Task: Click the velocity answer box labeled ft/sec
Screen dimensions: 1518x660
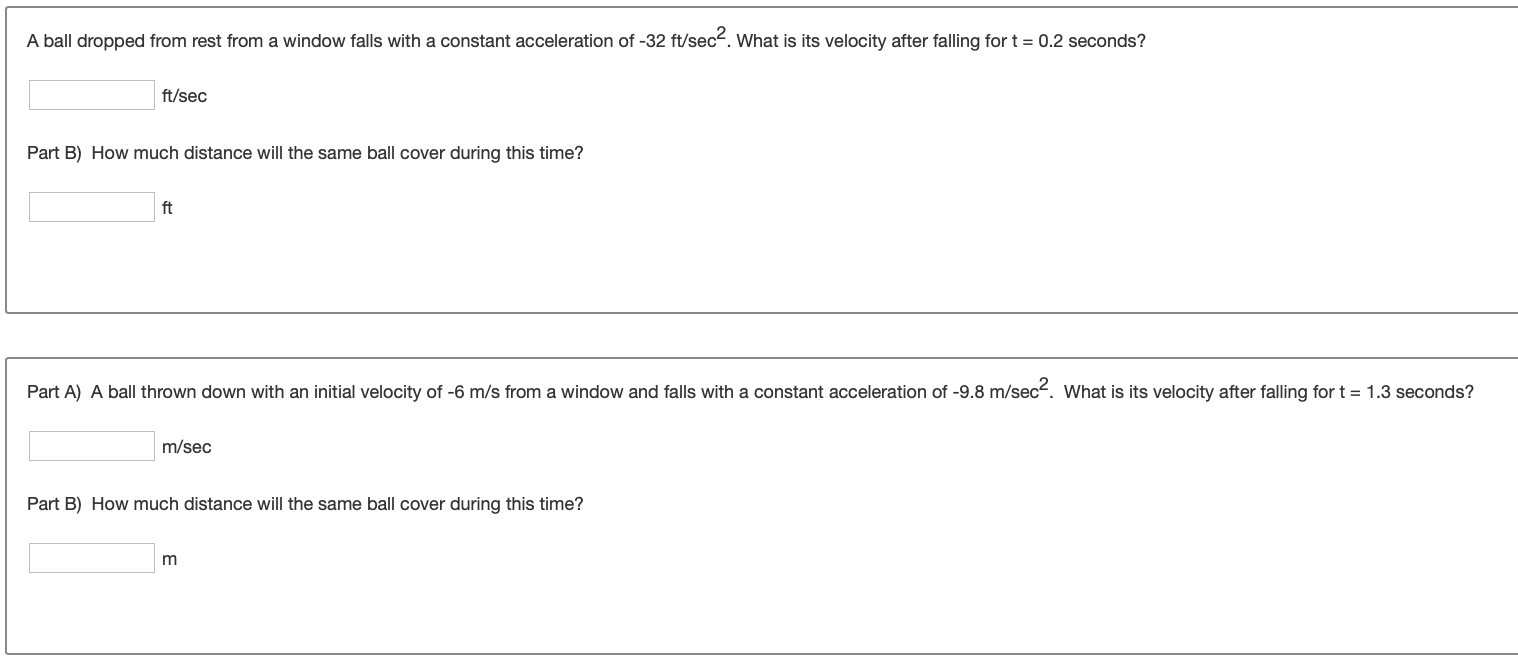Action: (x=92, y=95)
